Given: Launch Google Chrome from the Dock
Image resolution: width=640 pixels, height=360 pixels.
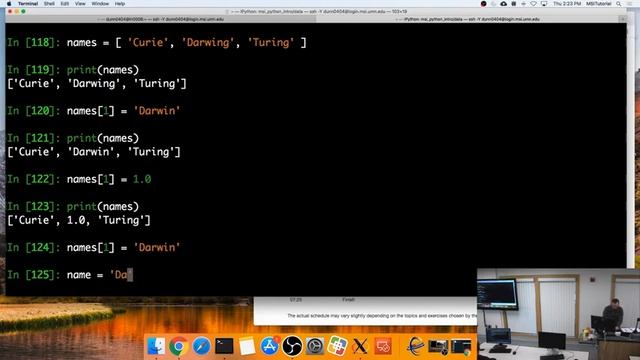Looking at the screenshot, I should [x=178, y=346].
